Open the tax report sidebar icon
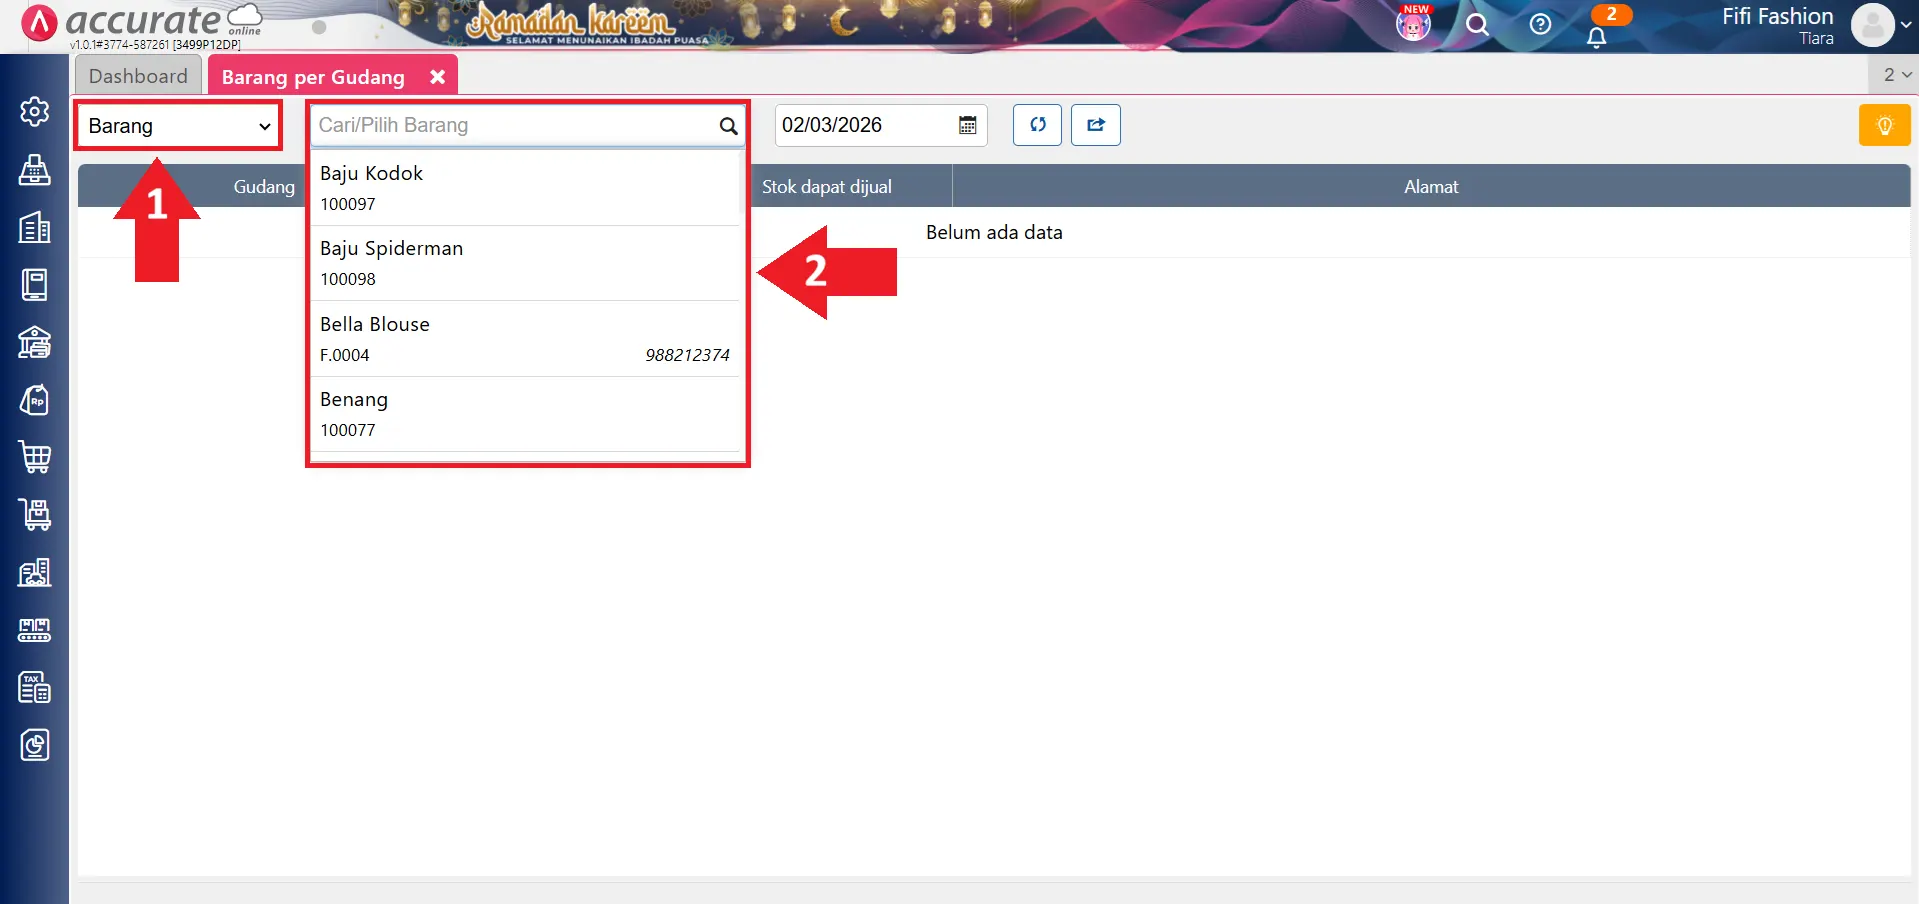Screen dimensions: 1919x904 [x=35, y=687]
